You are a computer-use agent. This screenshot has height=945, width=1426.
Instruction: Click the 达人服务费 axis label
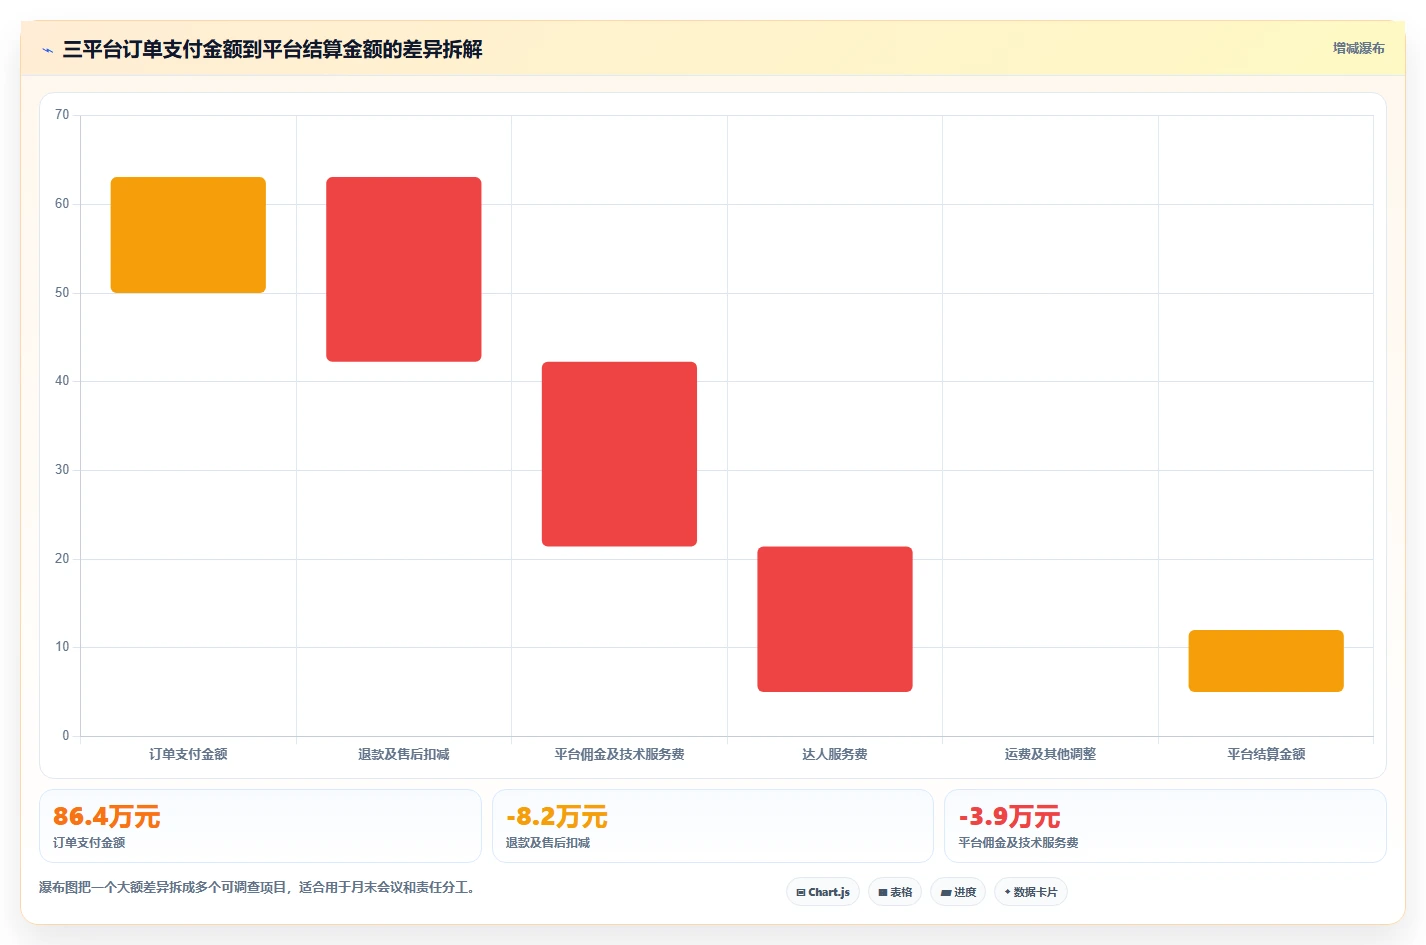point(835,754)
